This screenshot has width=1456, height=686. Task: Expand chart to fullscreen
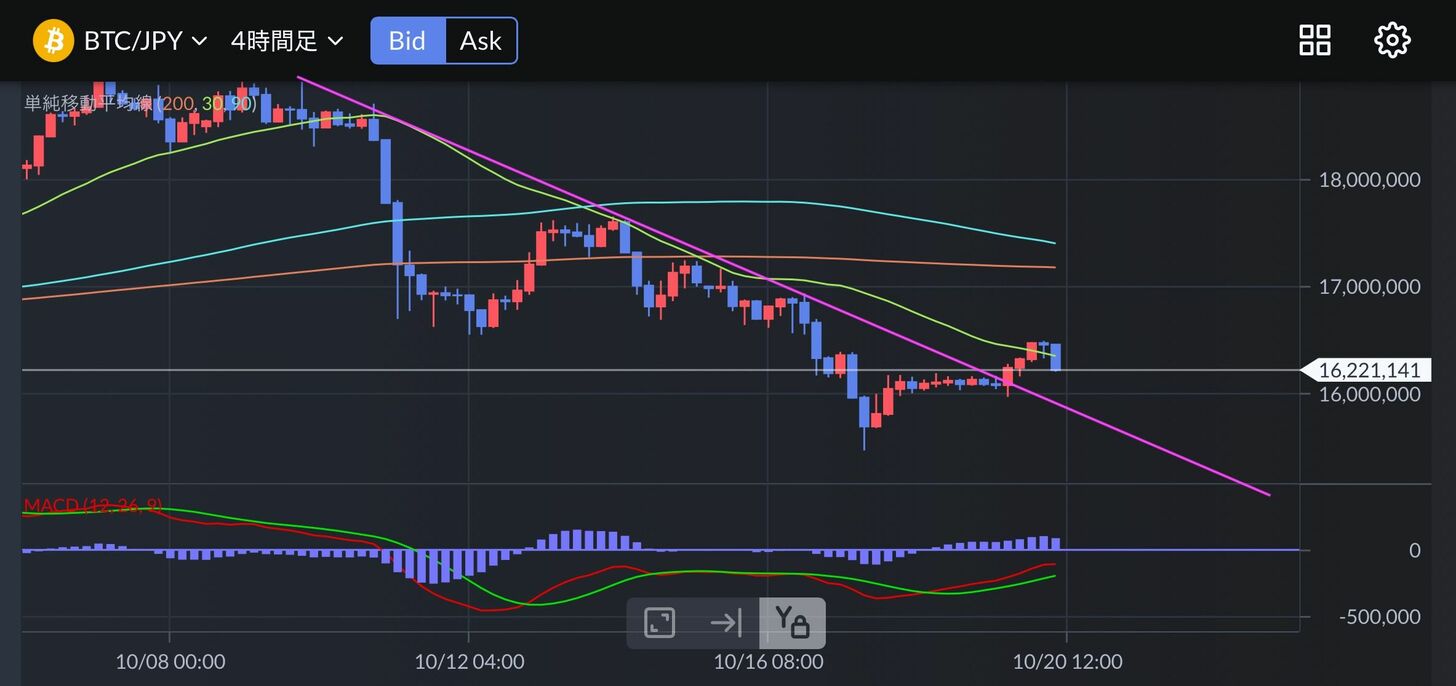click(x=659, y=623)
